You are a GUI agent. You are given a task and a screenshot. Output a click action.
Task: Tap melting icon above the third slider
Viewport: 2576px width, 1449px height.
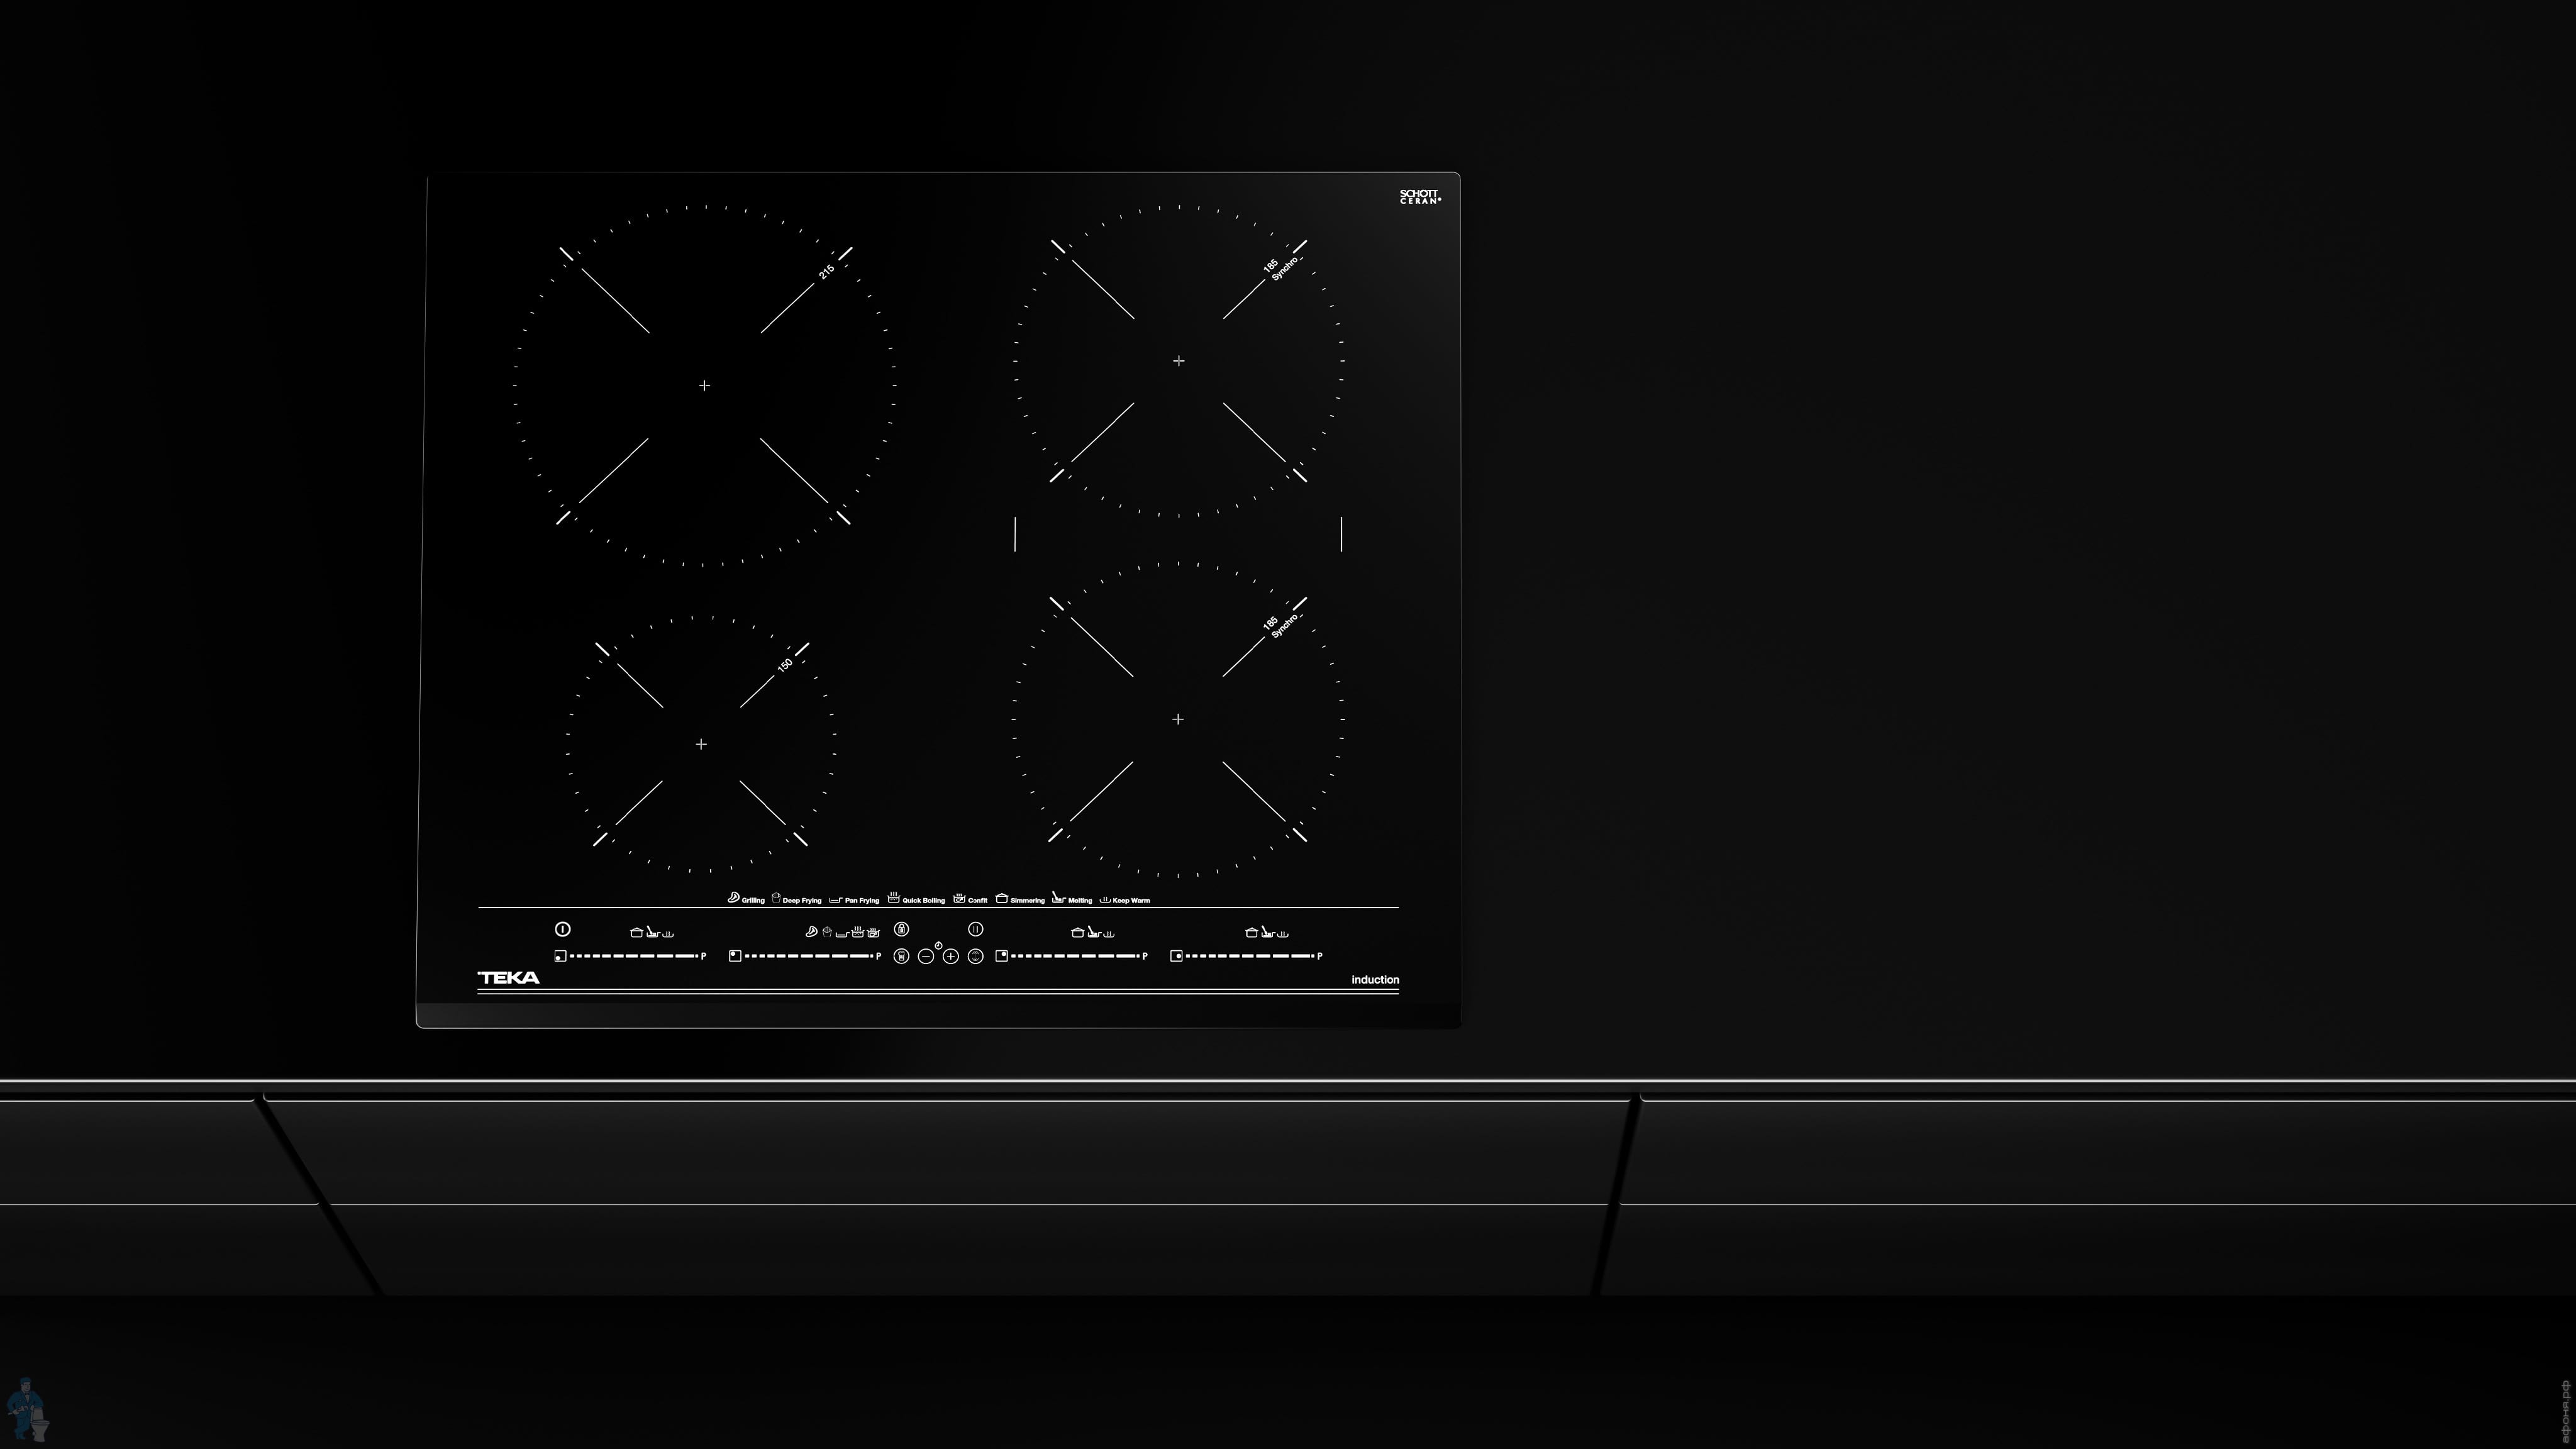click(1094, 932)
